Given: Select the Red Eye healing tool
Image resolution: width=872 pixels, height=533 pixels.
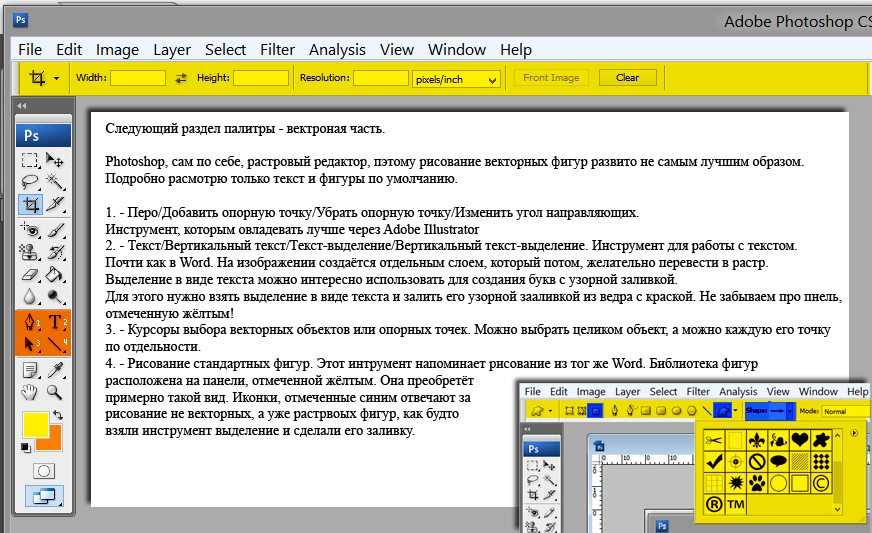Looking at the screenshot, I should tap(29, 230).
